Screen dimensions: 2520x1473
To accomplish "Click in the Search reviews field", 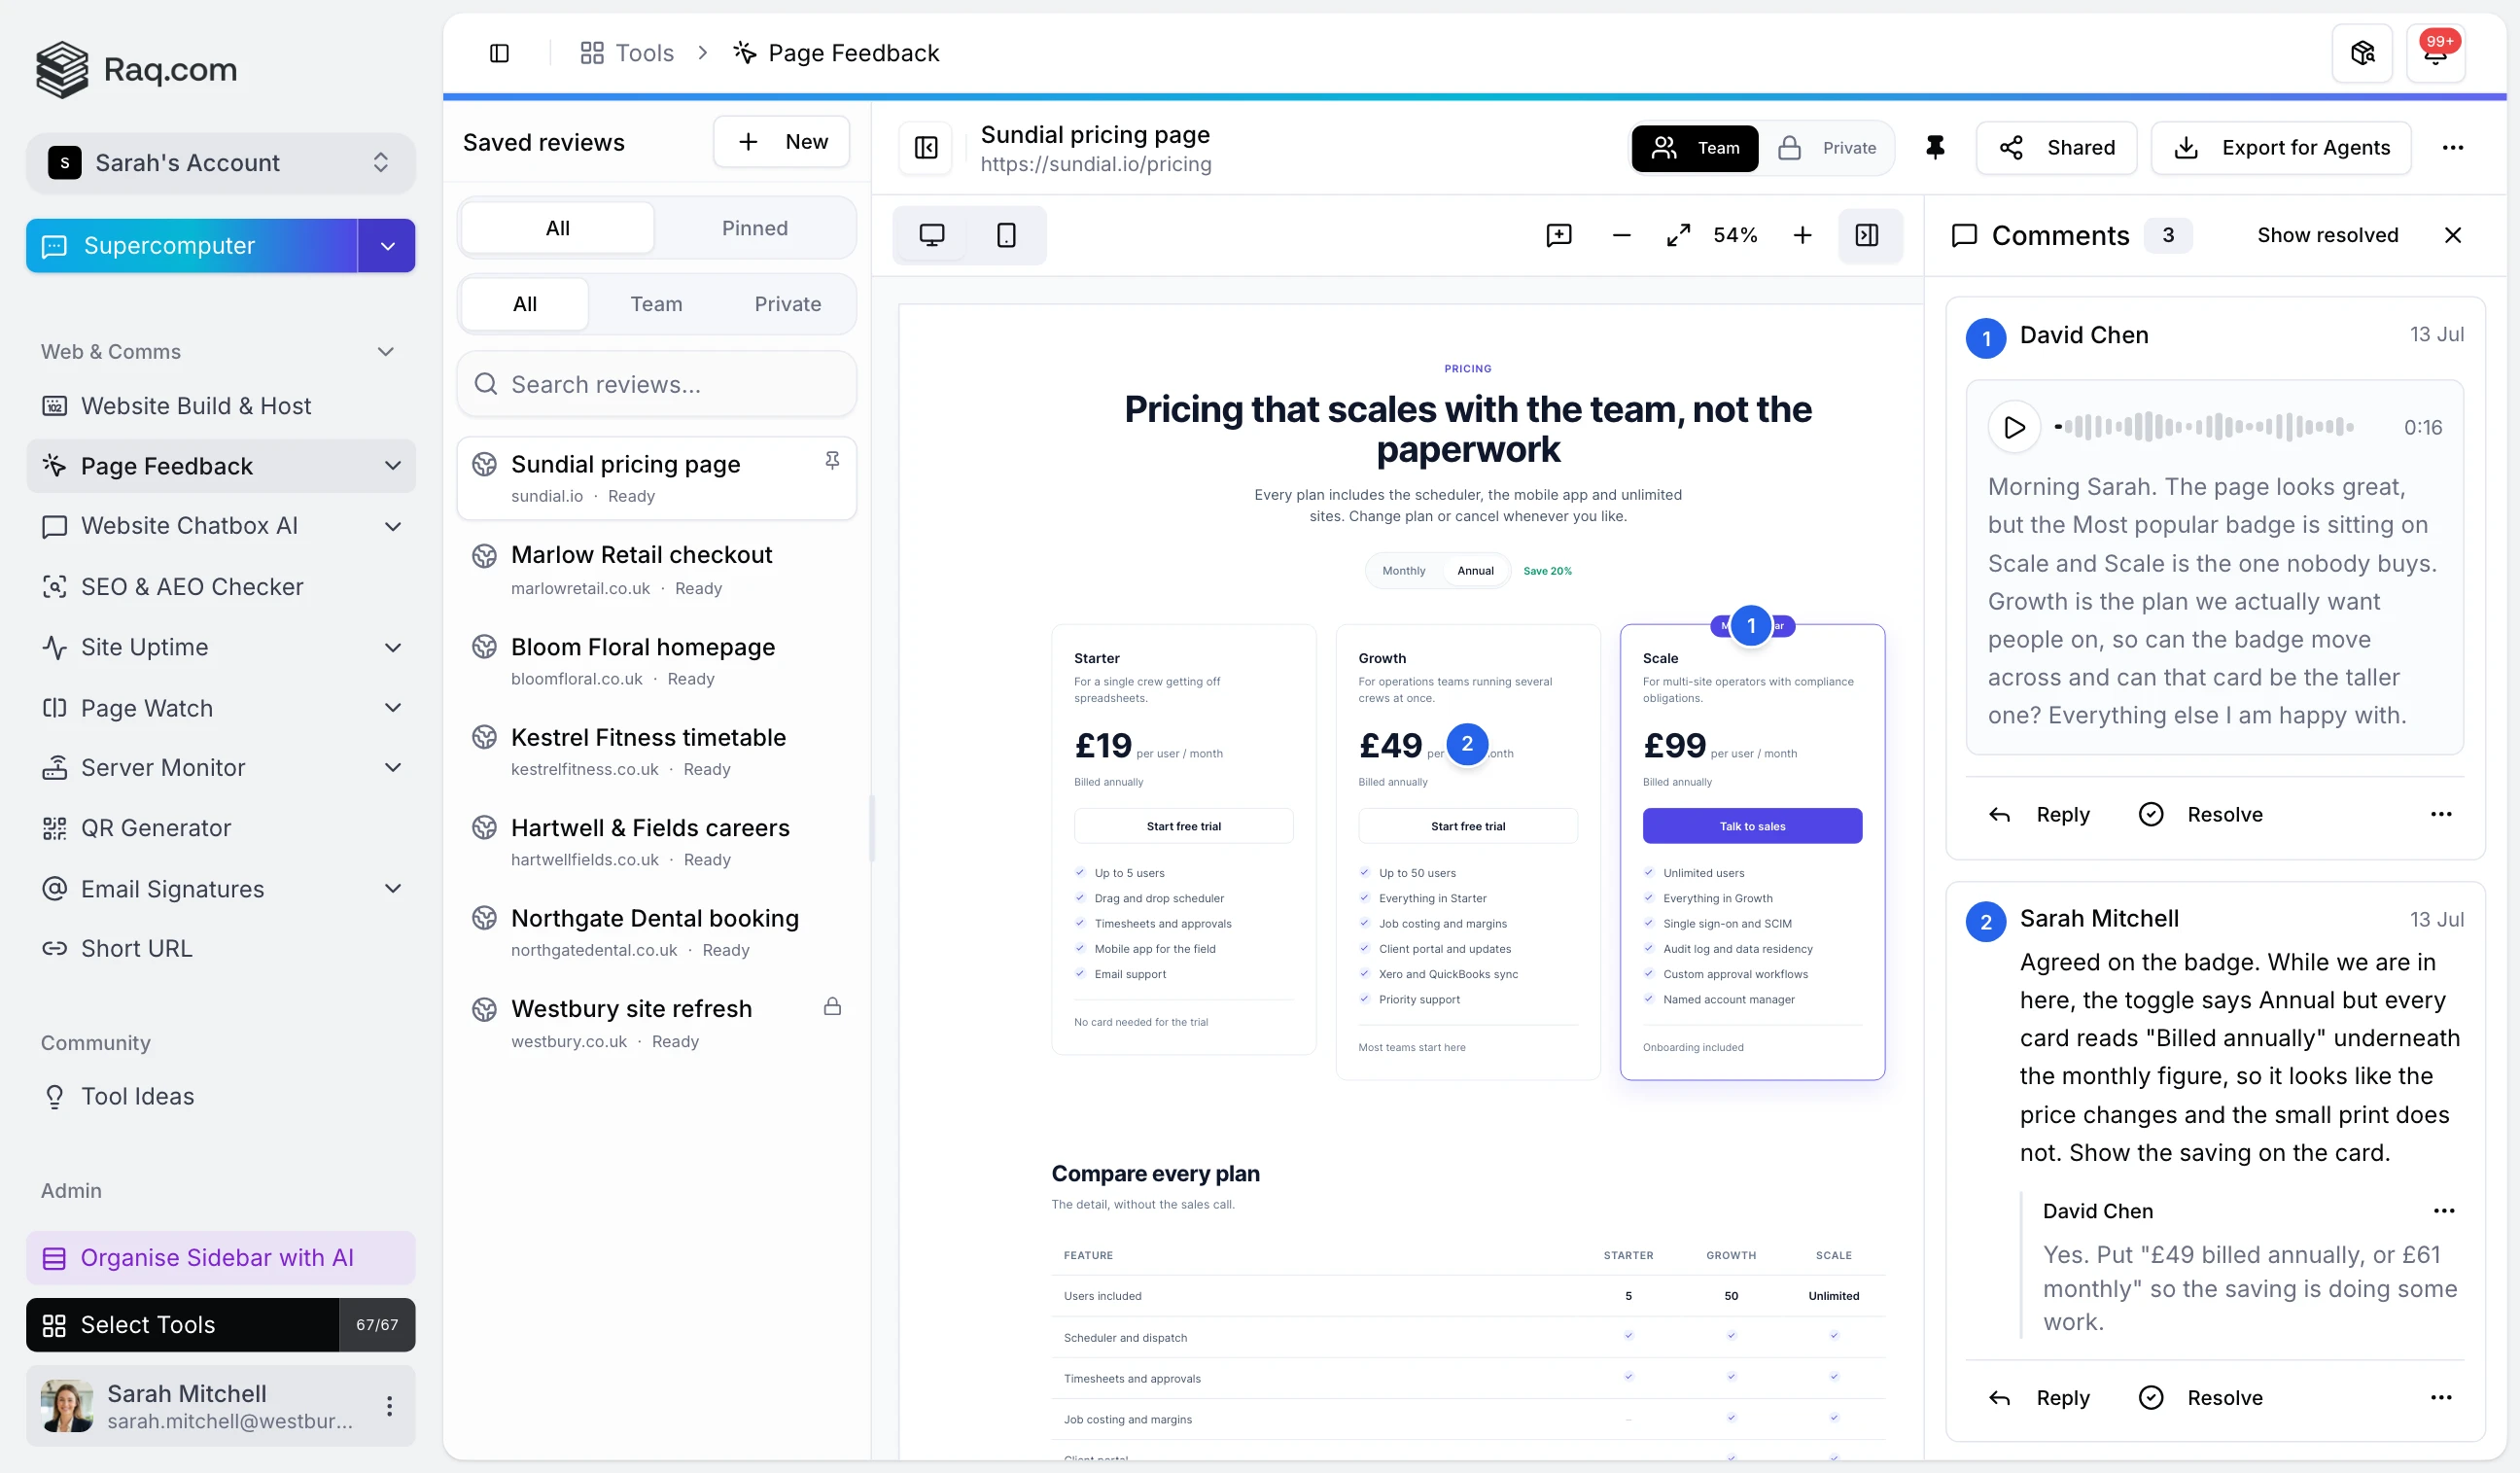I will point(656,384).
